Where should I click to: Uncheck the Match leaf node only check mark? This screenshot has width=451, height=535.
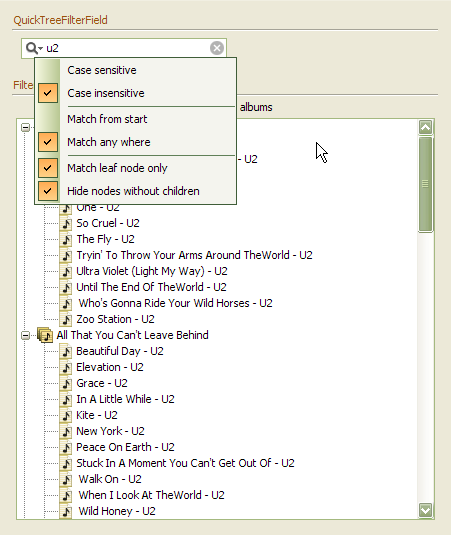(x=48, y=168)
